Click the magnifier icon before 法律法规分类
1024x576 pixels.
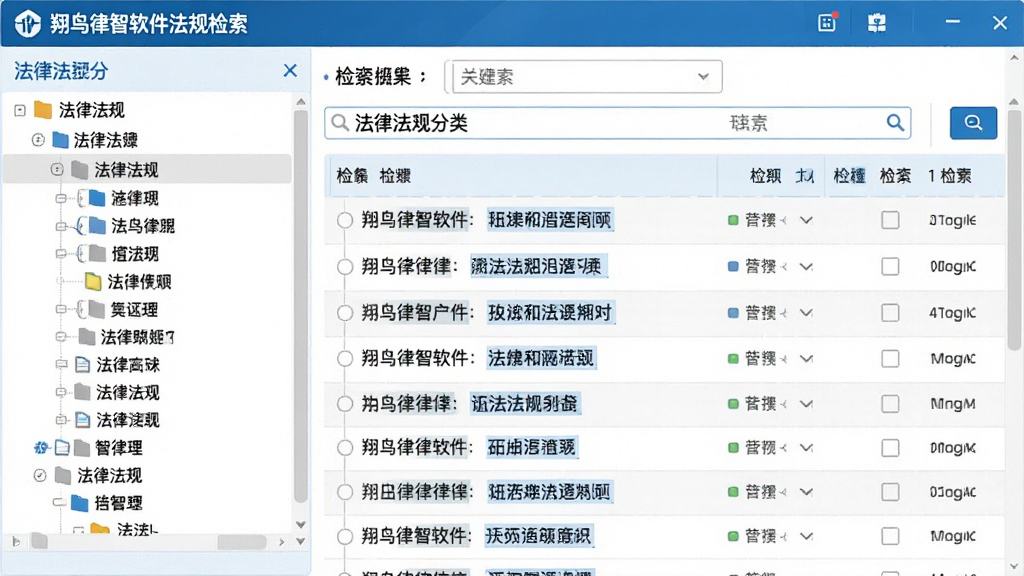(340, 123)
